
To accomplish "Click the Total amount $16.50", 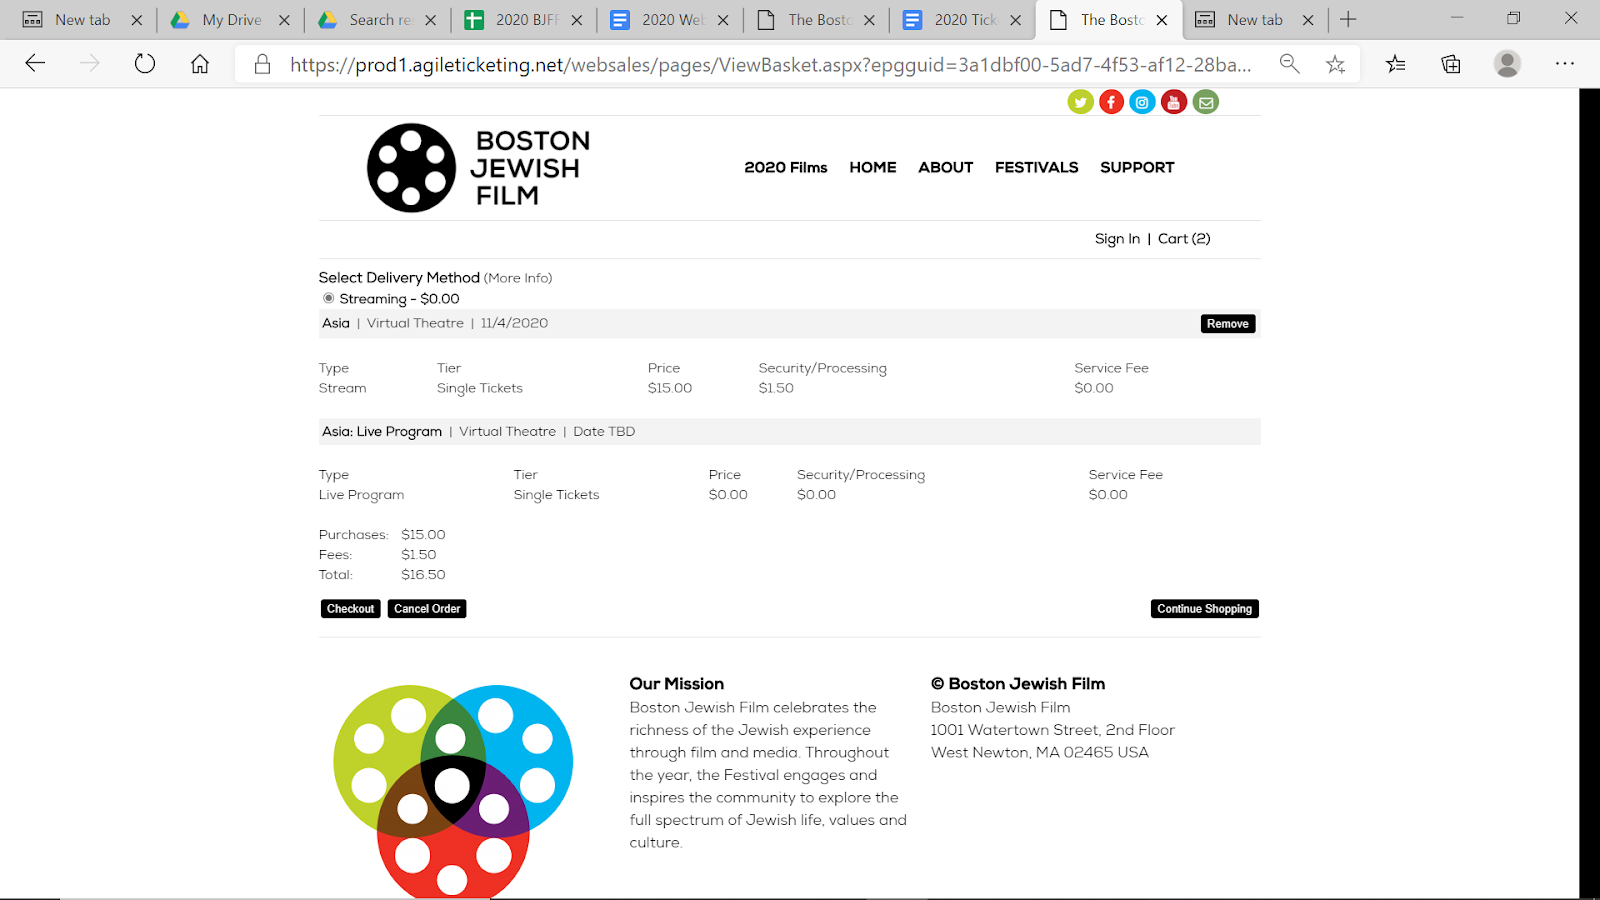I will pyautogui.click(x=423, y=575).
